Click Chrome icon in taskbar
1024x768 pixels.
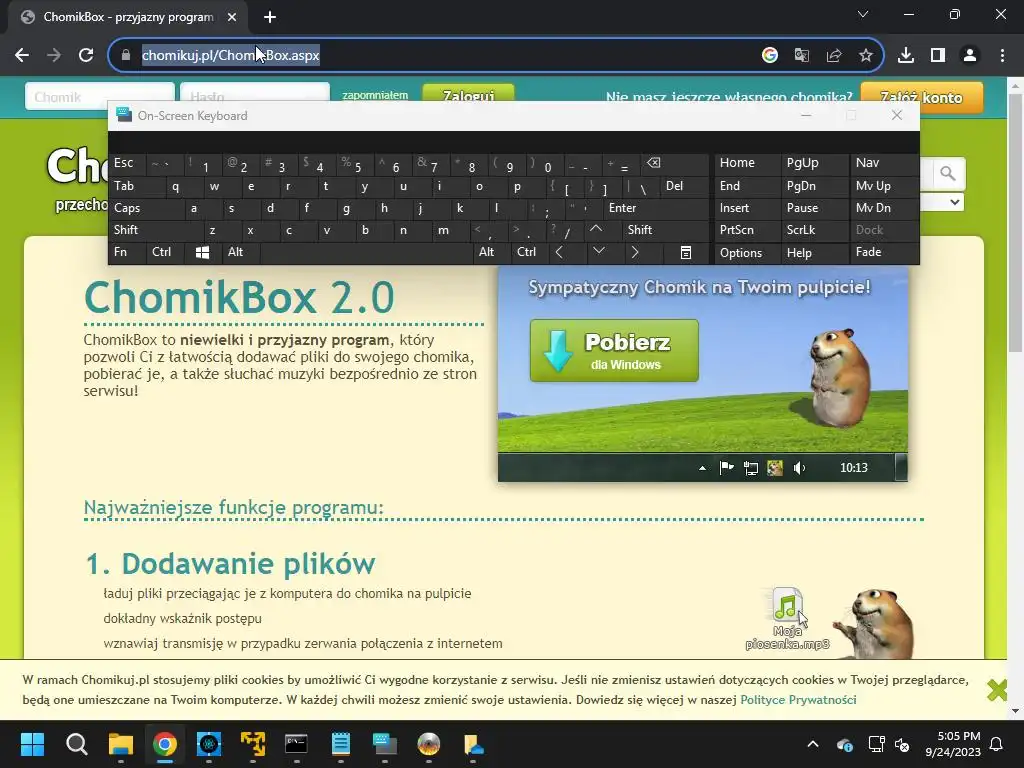(165, 744)
